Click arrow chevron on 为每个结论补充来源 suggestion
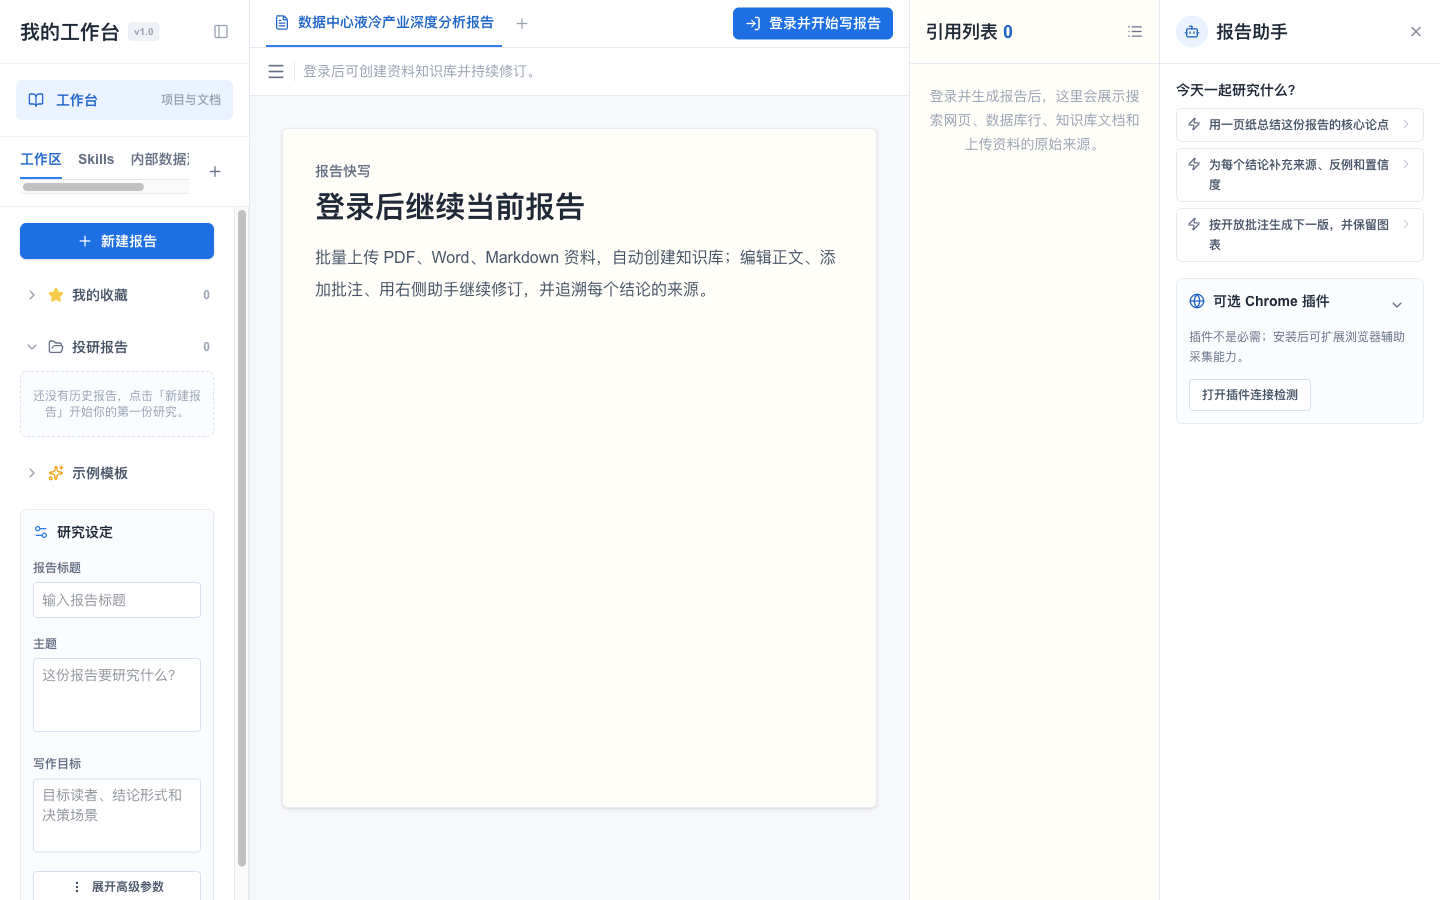1440x900 pixels. point(1406,164)
